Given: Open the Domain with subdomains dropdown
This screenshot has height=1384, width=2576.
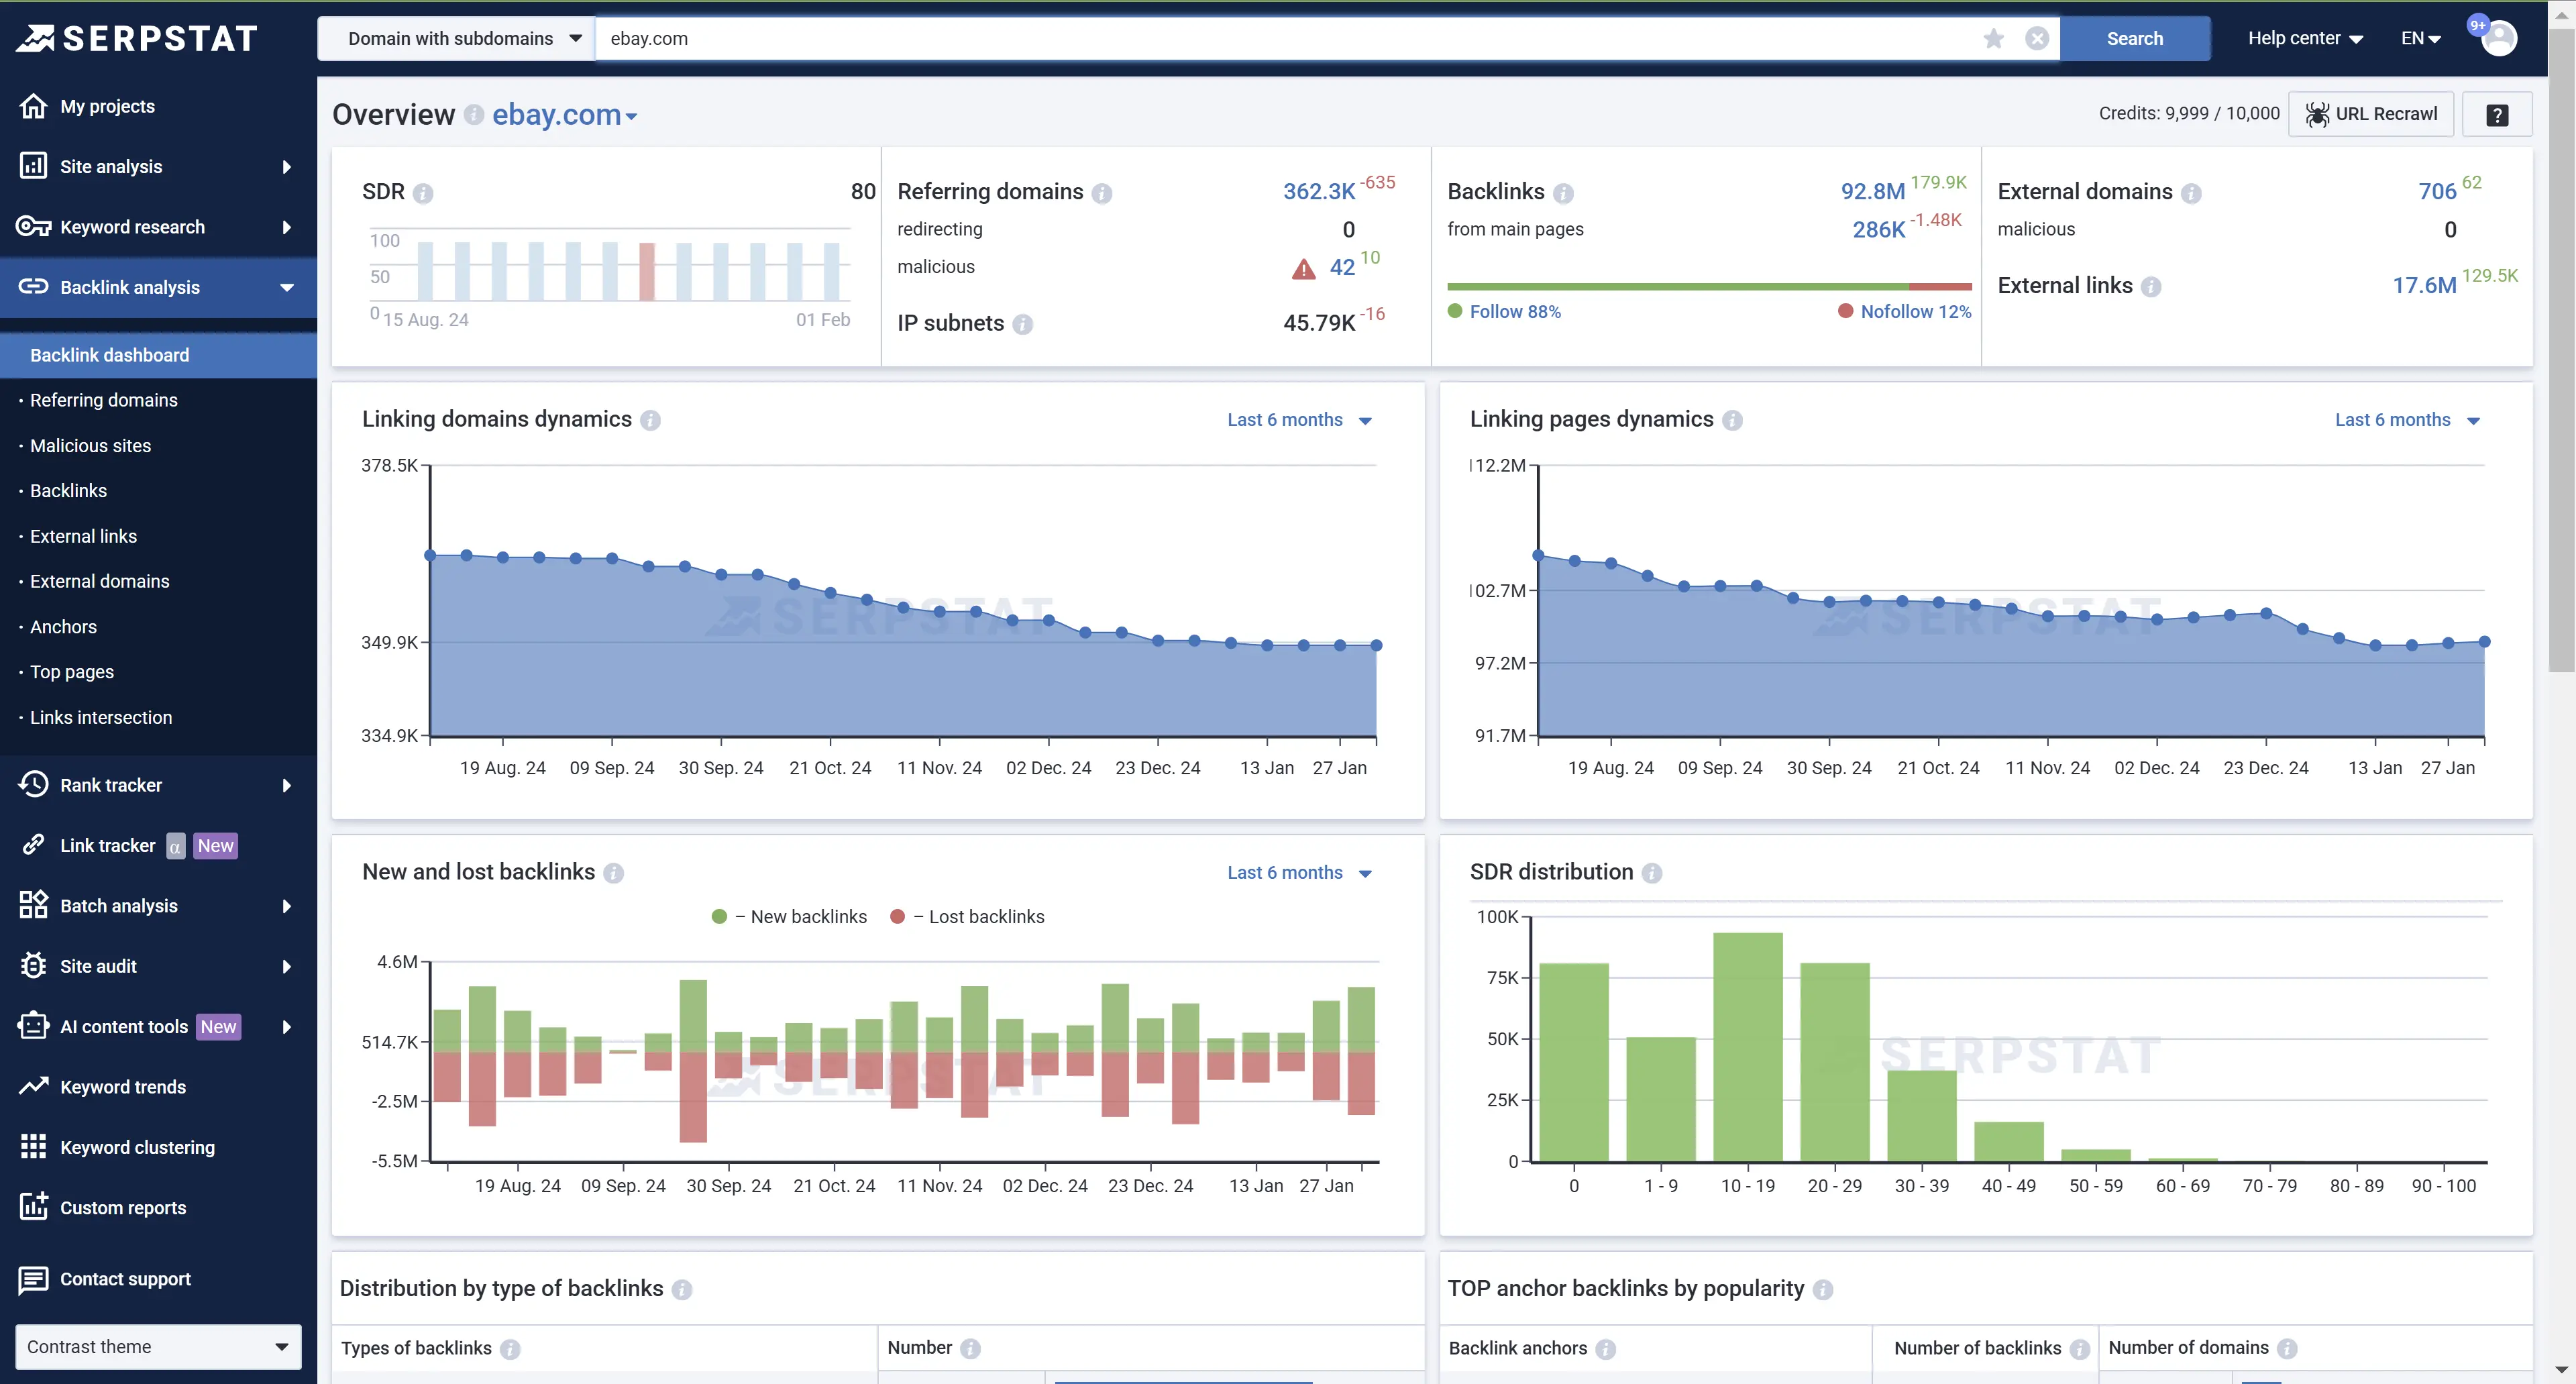Looking at the screenshot, I should 457,38.
